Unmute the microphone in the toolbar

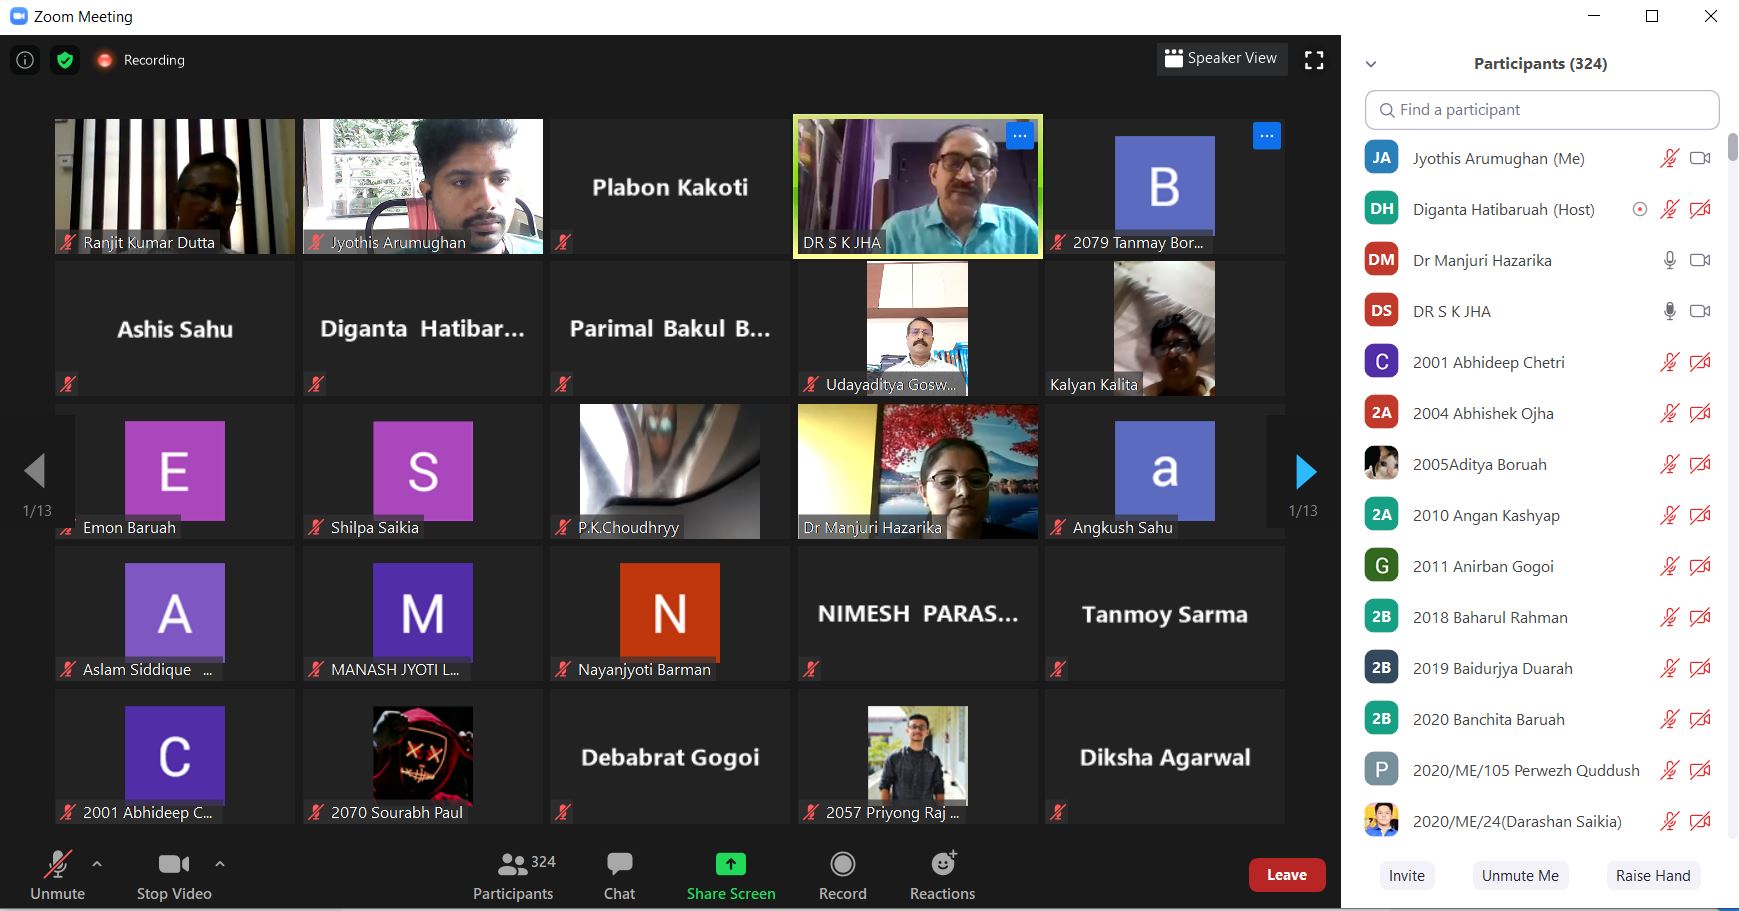(x=57, y=875)
